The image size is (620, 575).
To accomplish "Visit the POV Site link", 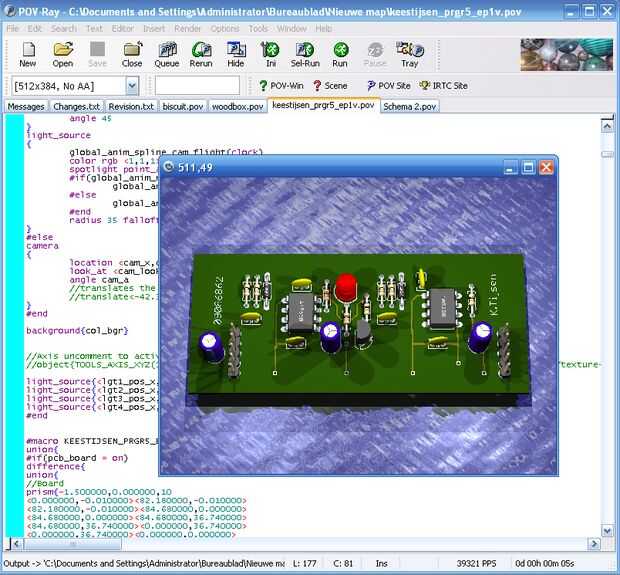I will pyautogui.click(x=389, y=85).
